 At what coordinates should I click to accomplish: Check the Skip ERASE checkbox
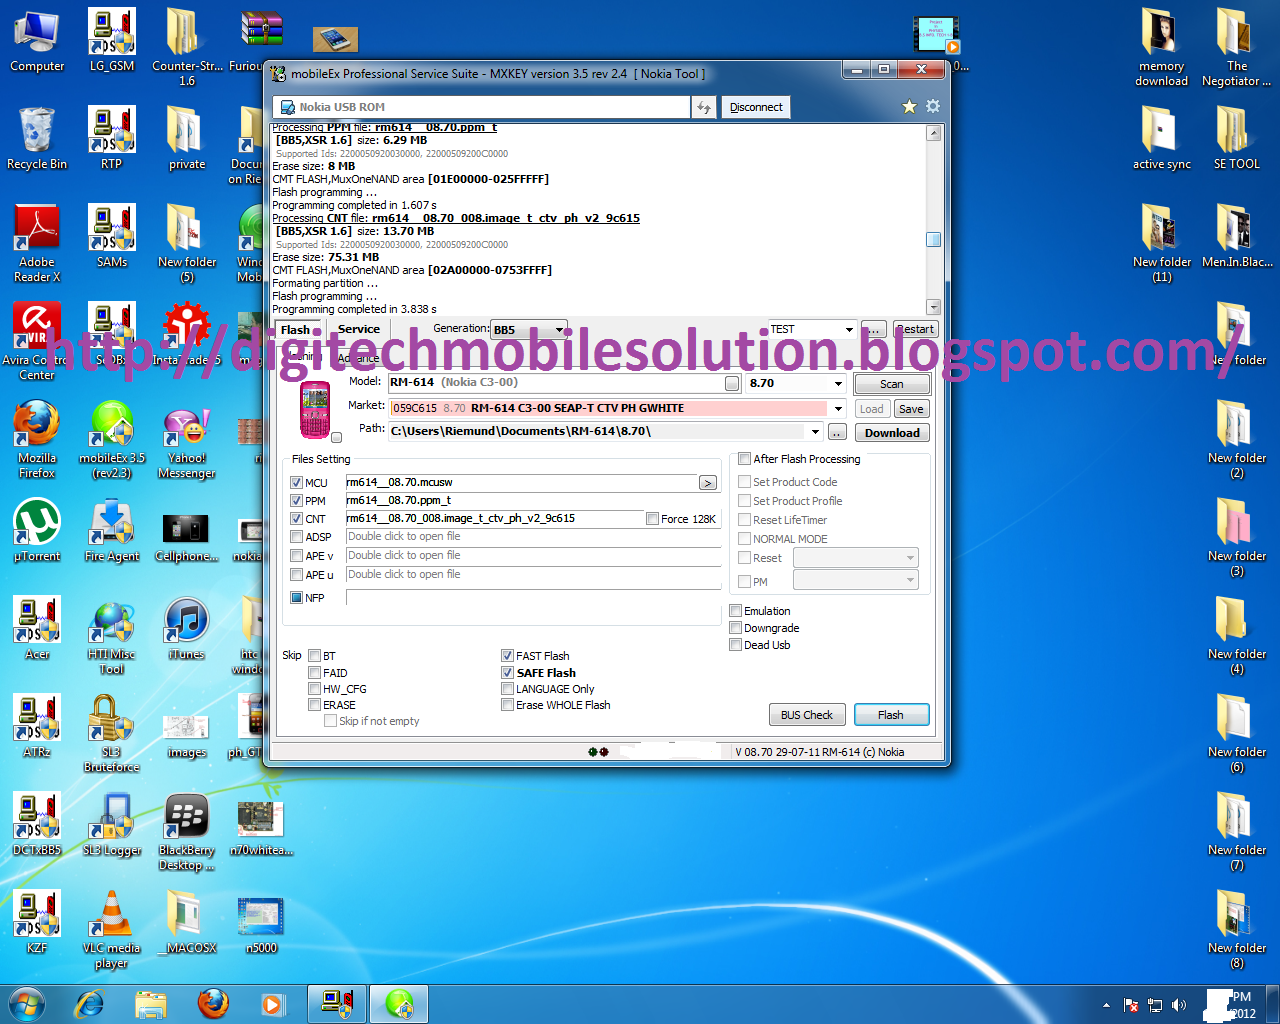[314, 705]
